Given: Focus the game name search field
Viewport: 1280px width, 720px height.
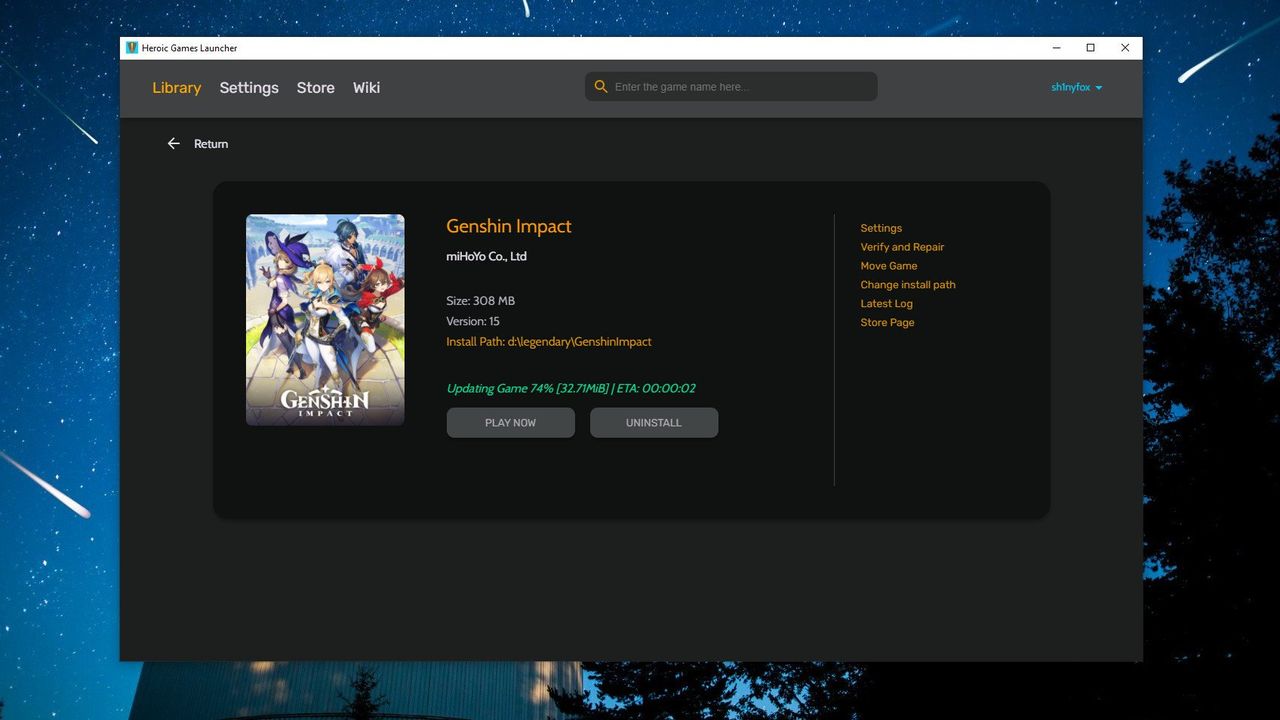Looking at the screenshot, I should [x=731, y=87].
